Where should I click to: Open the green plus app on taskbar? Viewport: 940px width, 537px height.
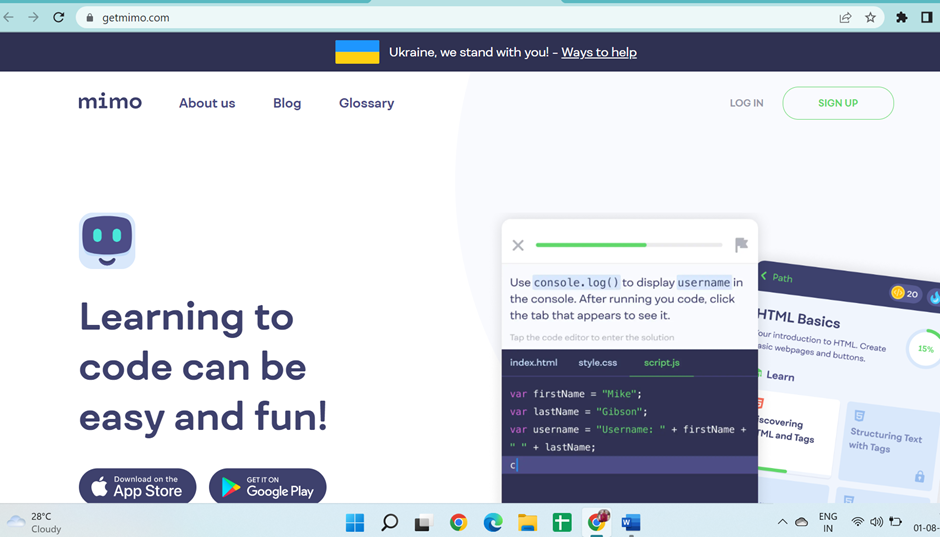coord(562,523)
